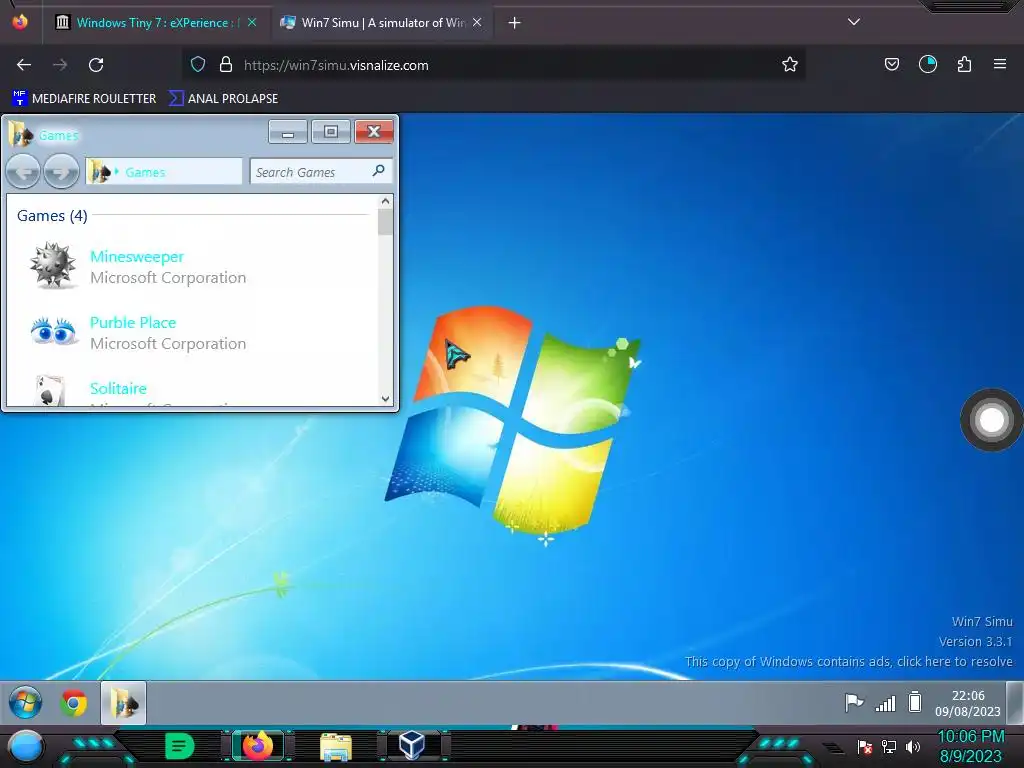
Task: Click Firefox forward arrow
Action: point(60,65)
